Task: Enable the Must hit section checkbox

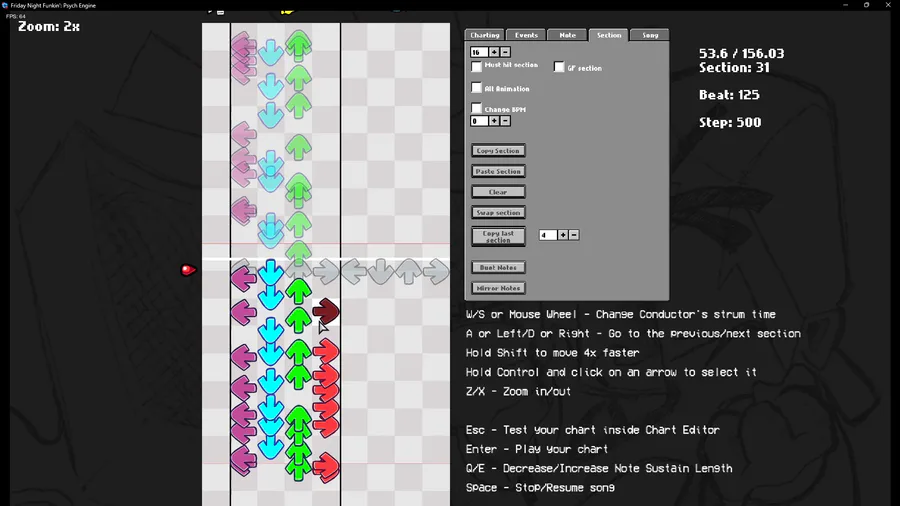Action: pos(476,67)
